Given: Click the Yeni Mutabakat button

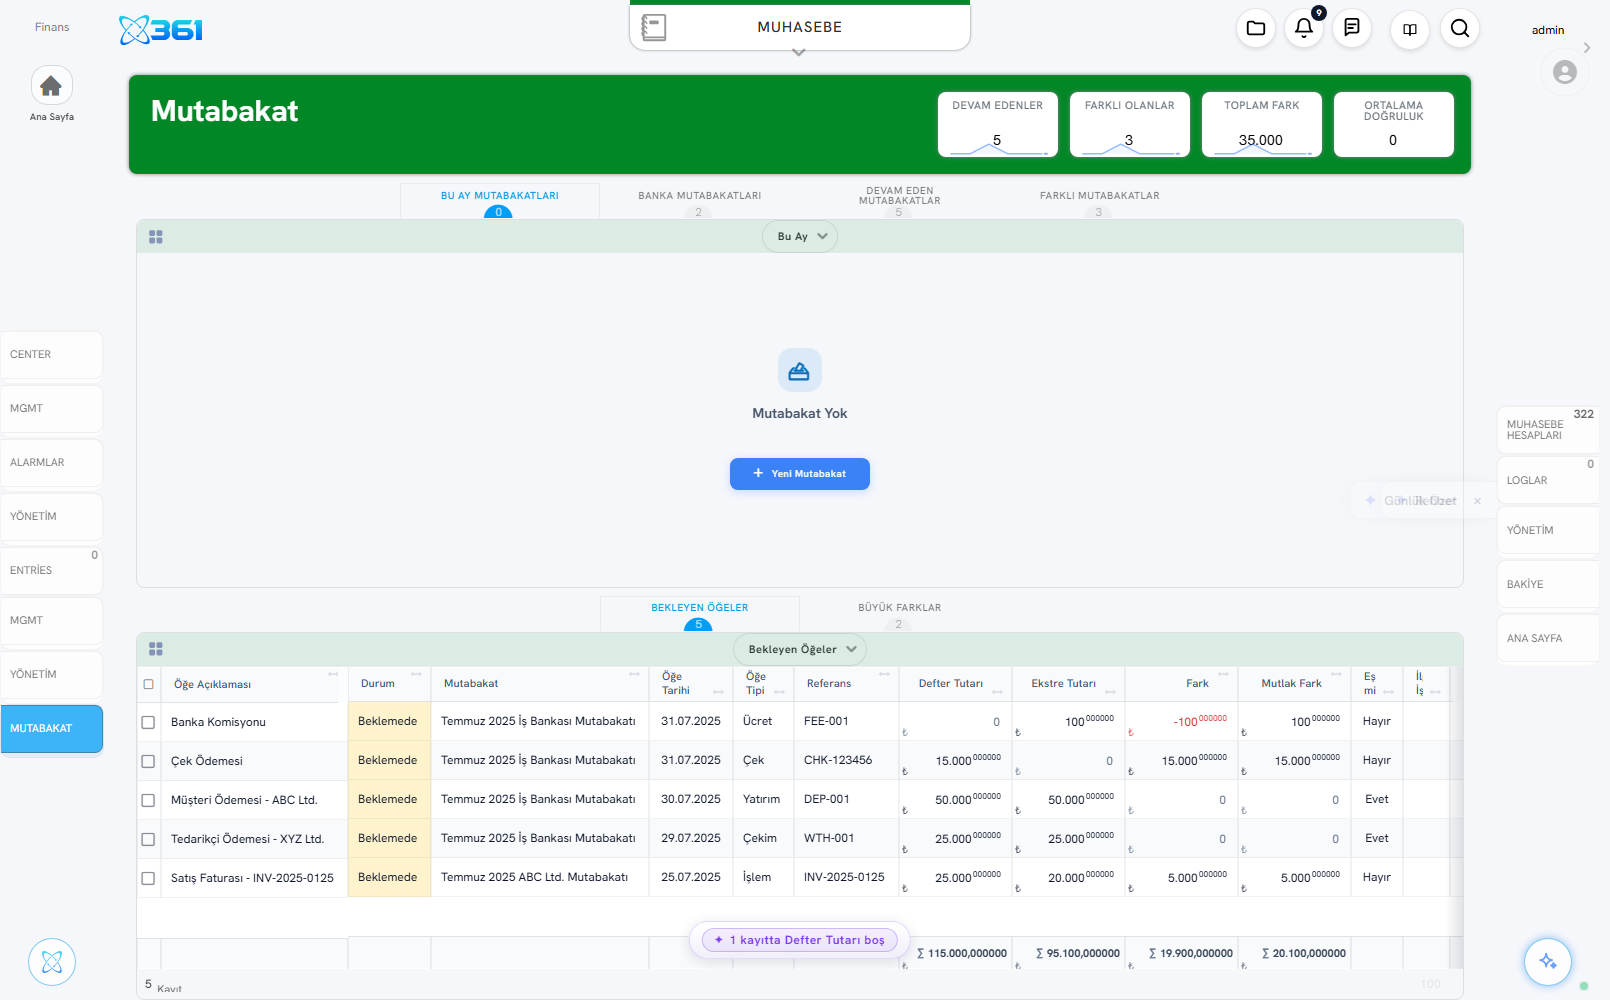Looking at the screenshot, I should 800,474.
